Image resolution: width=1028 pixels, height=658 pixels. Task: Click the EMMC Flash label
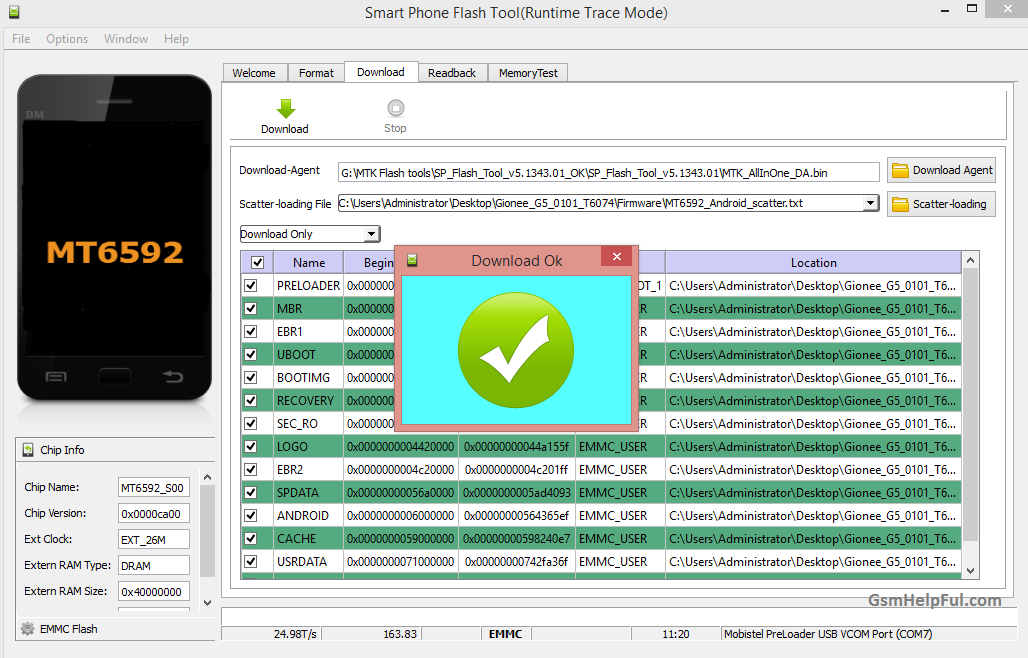point(69,629)
